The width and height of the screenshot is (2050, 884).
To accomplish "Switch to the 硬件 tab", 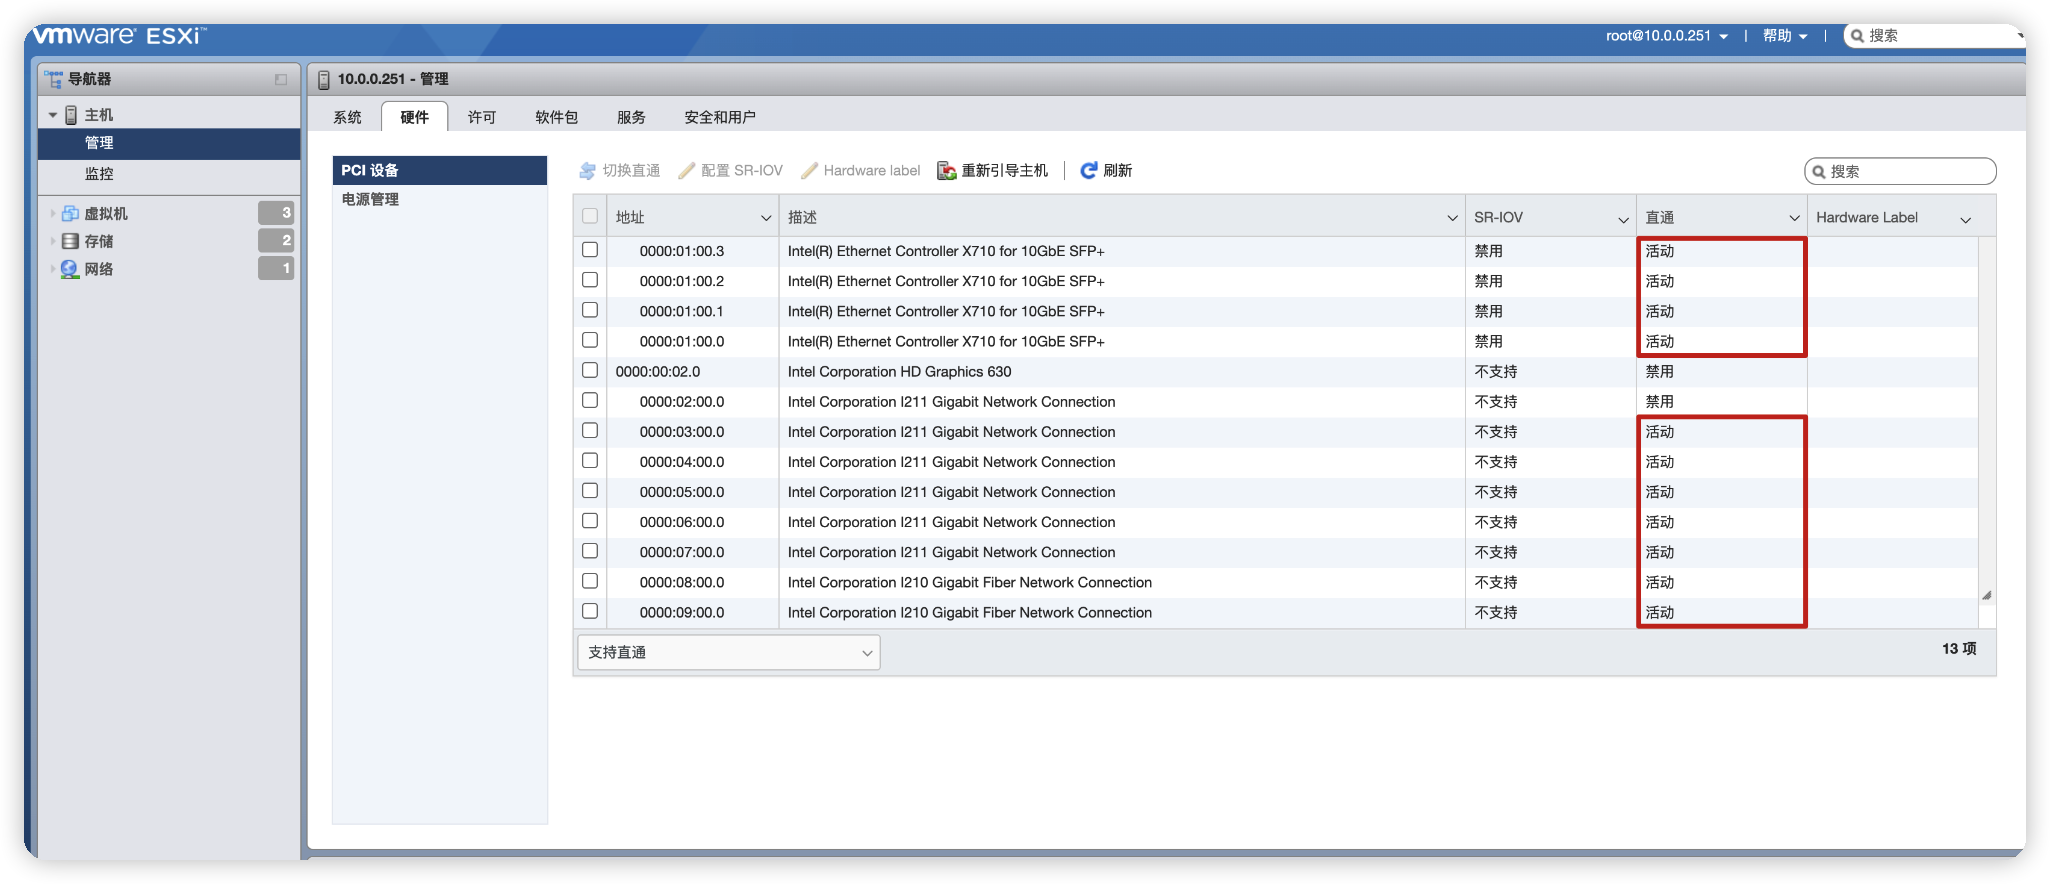I will 414,117.
